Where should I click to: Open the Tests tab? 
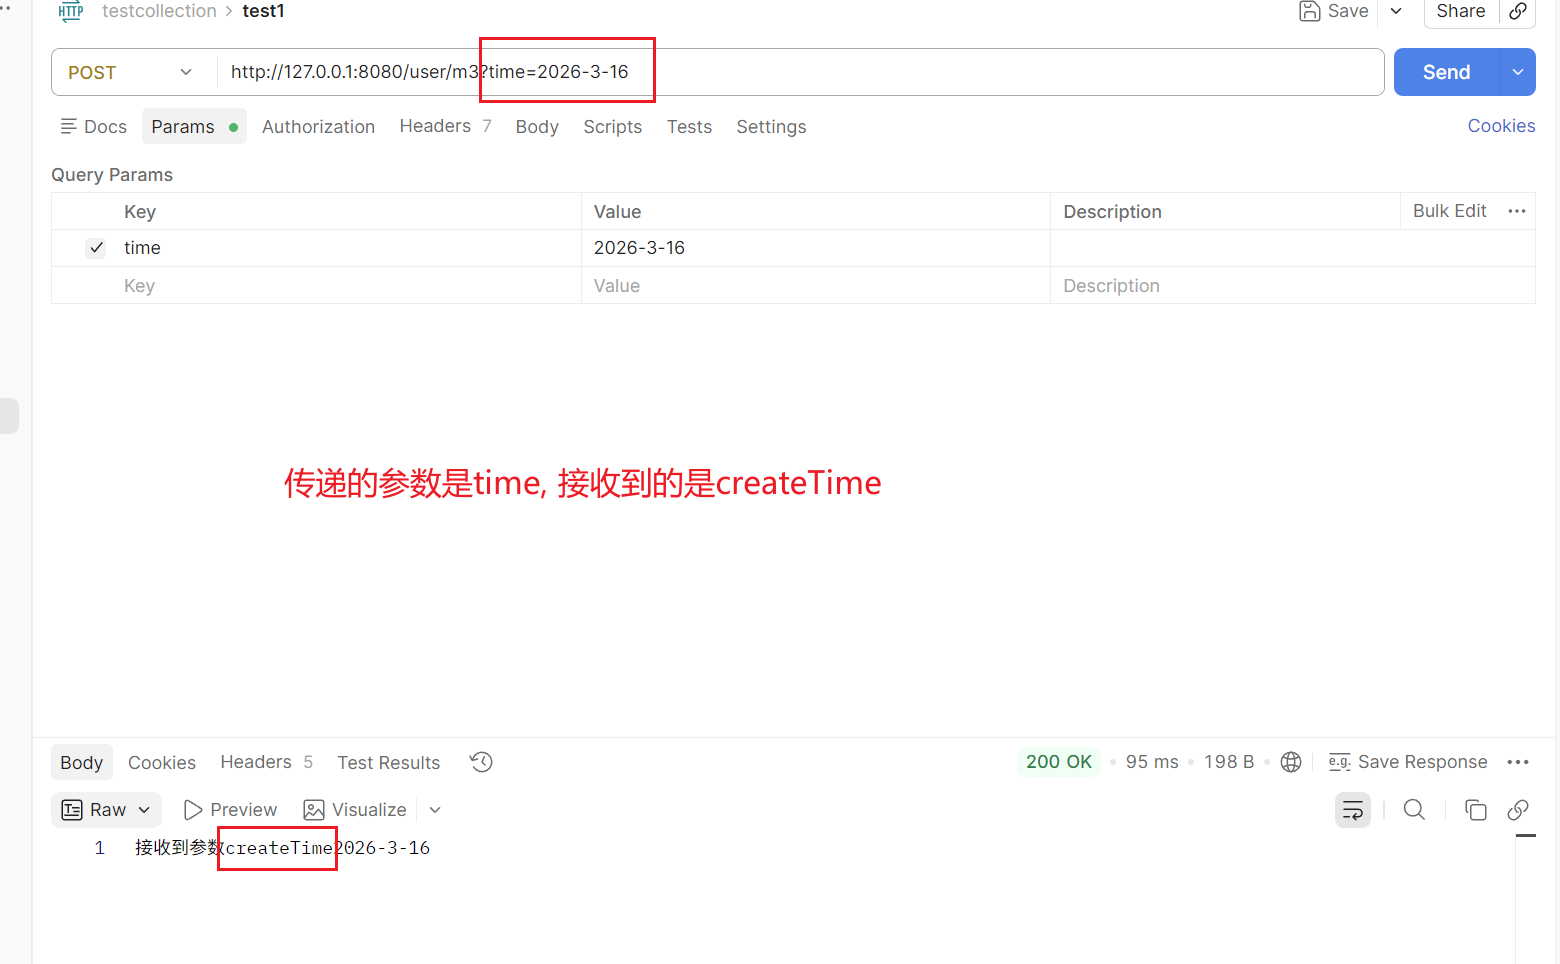689,127
